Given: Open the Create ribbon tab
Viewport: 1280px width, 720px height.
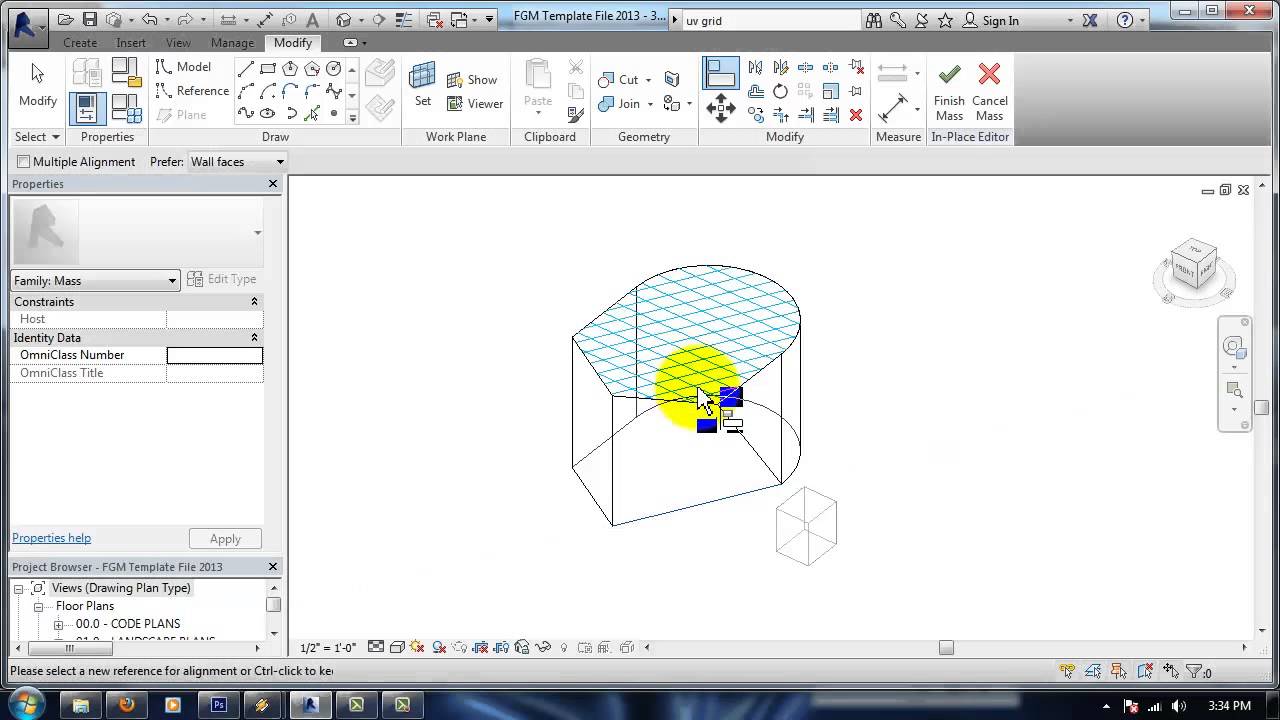Looking at the screenshot, I should point(80,43).
